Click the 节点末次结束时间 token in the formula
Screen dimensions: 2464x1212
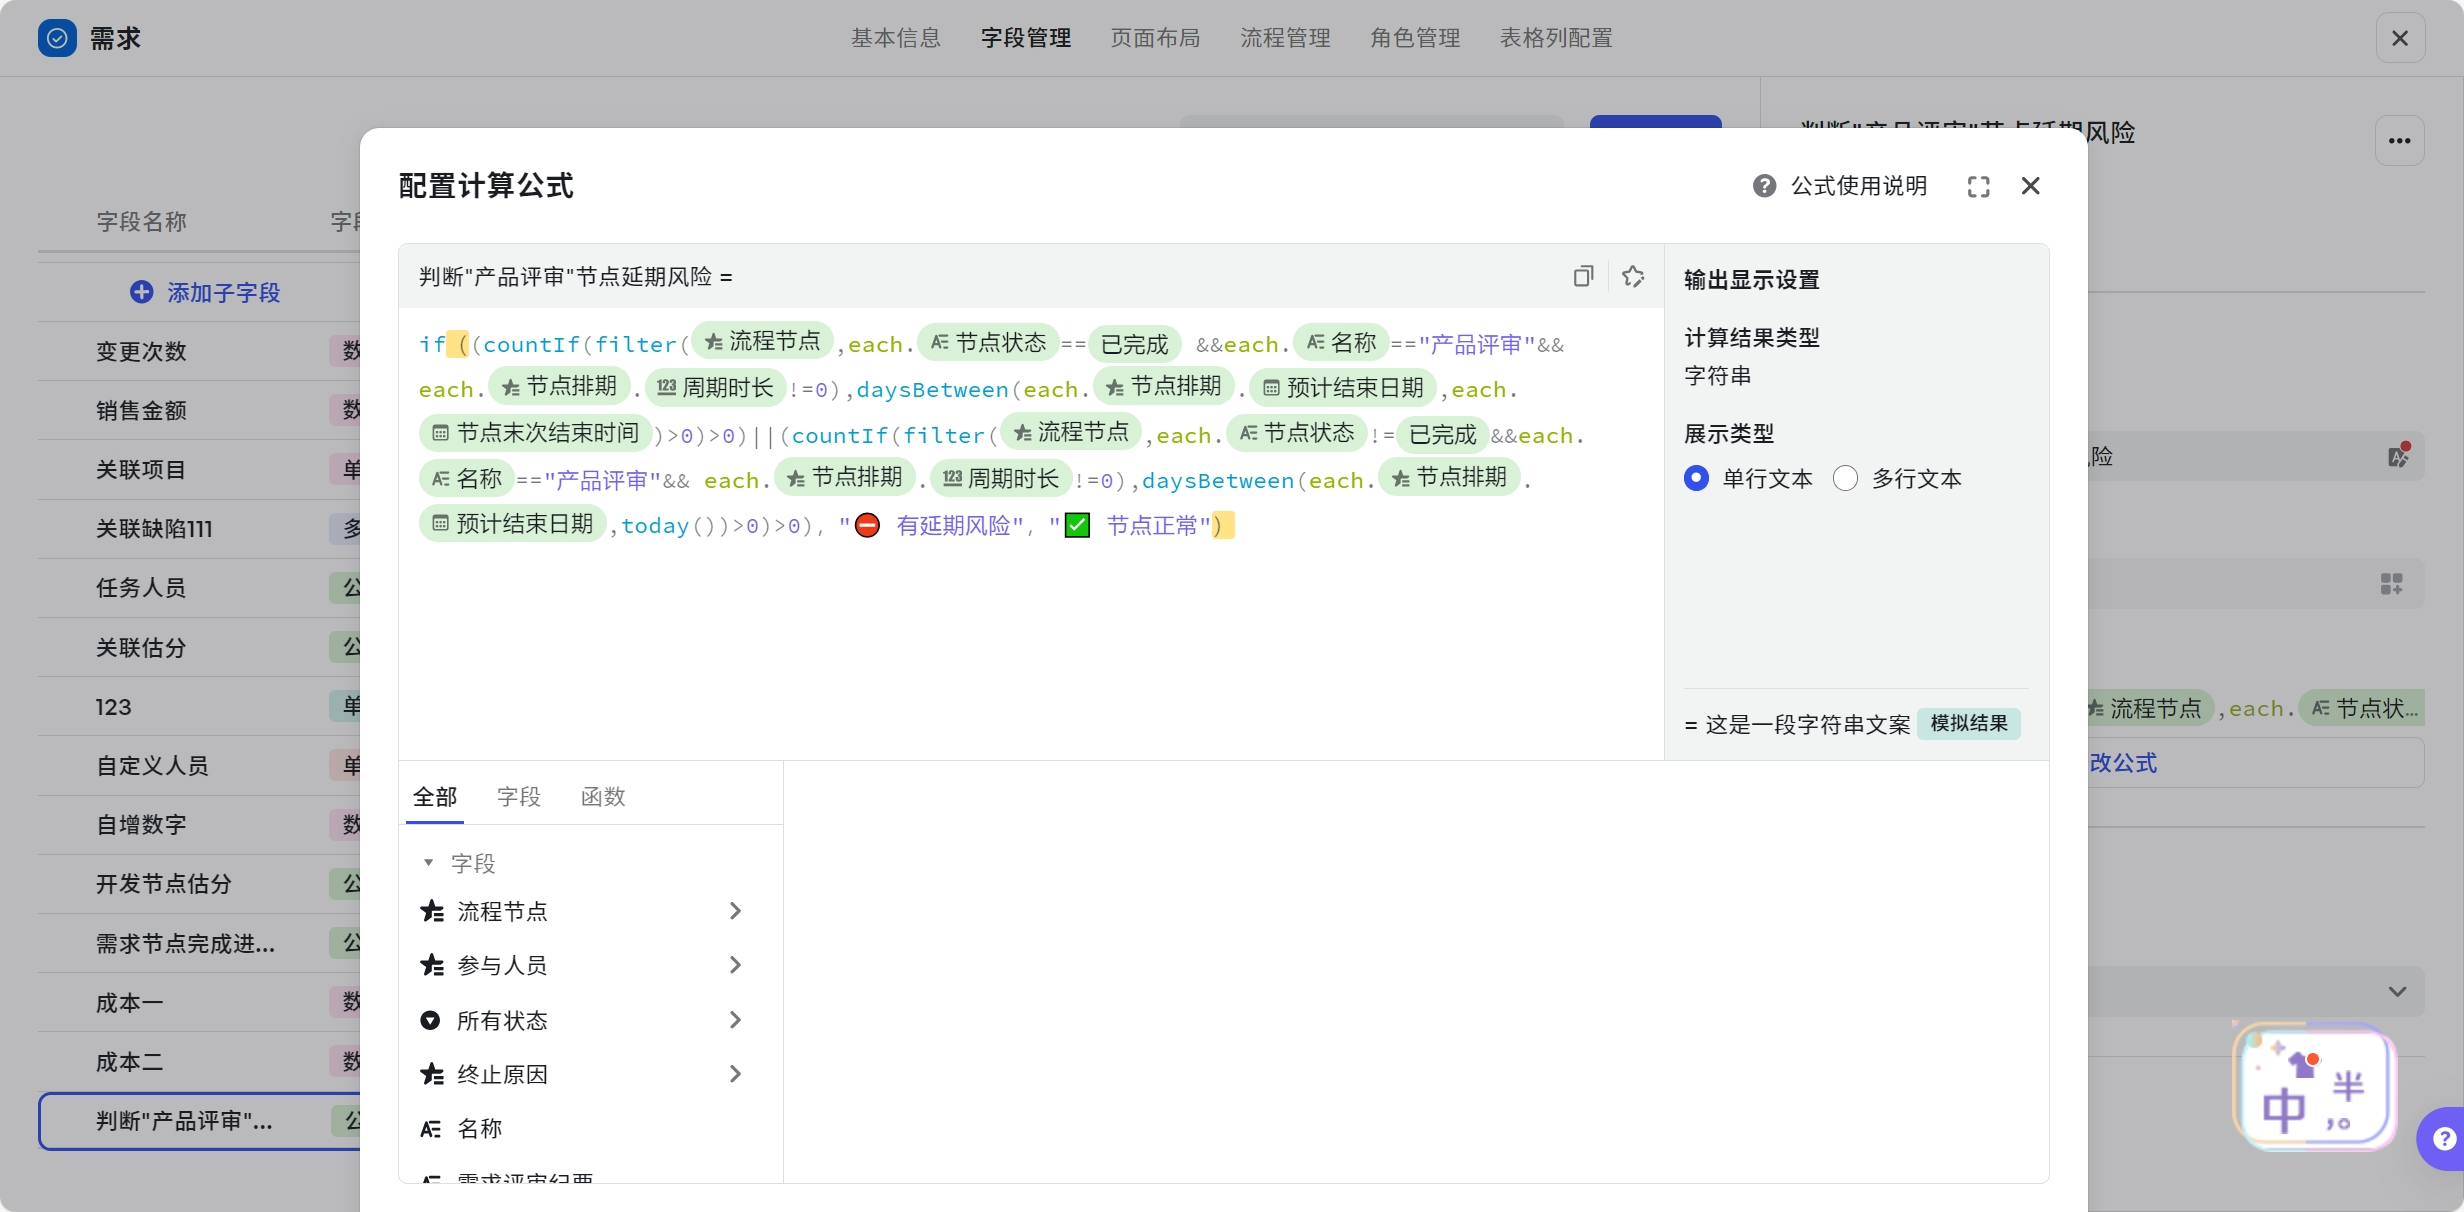[535, 433]
